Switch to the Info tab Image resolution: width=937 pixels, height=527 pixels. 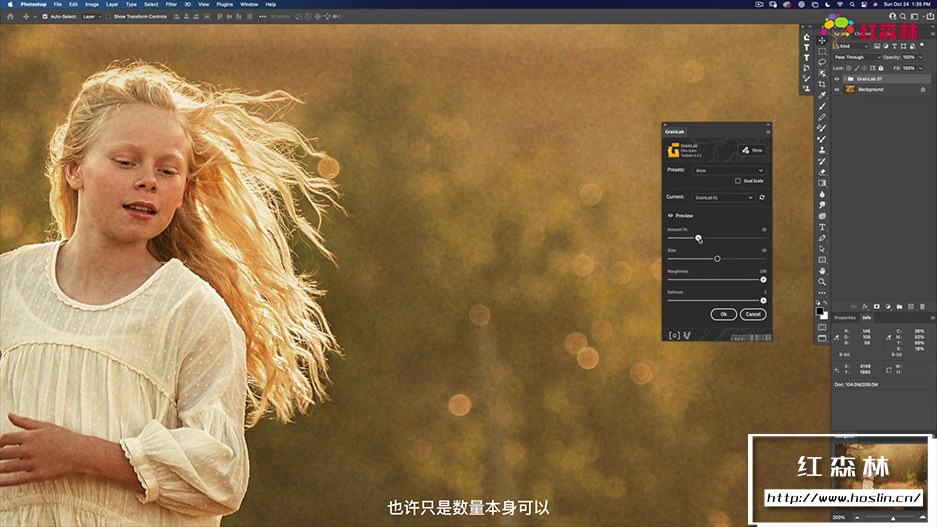(x=866, y=318)
